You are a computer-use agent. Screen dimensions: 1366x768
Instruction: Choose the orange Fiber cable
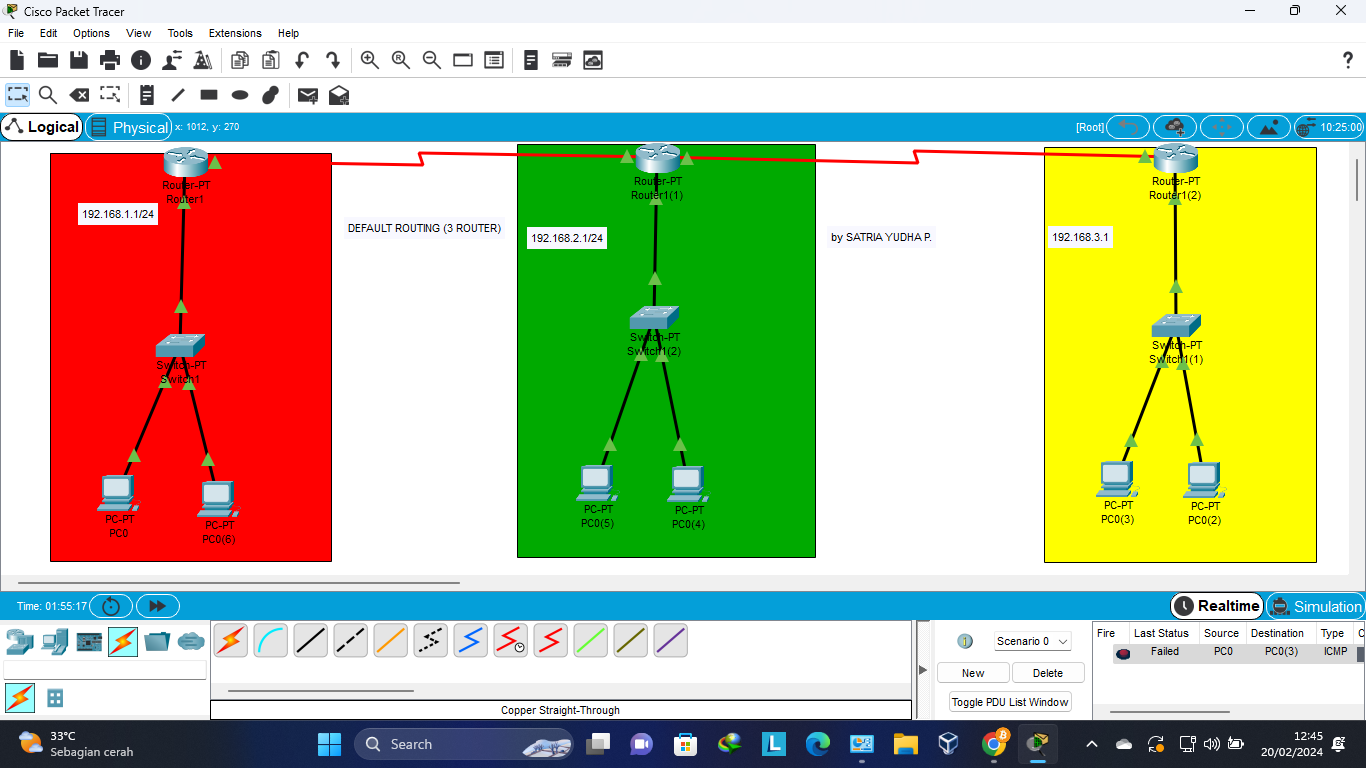(391, 640)
